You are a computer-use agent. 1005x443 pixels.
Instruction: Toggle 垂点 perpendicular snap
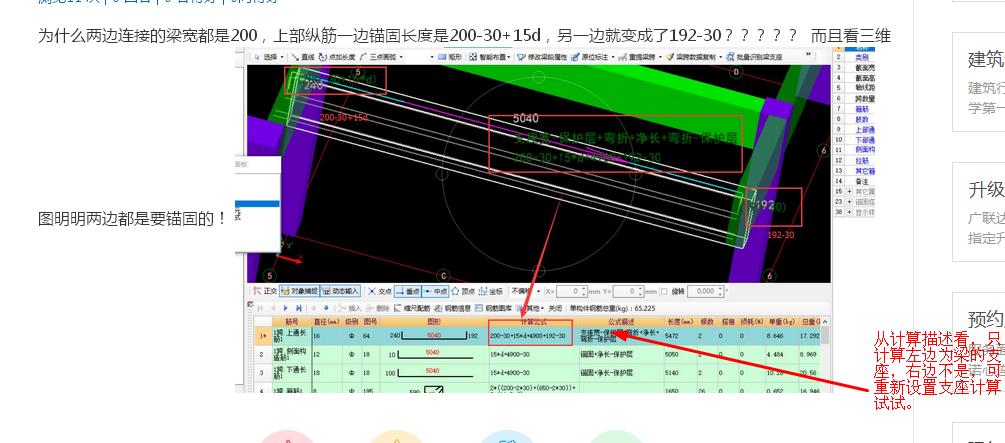pos(408,291)
